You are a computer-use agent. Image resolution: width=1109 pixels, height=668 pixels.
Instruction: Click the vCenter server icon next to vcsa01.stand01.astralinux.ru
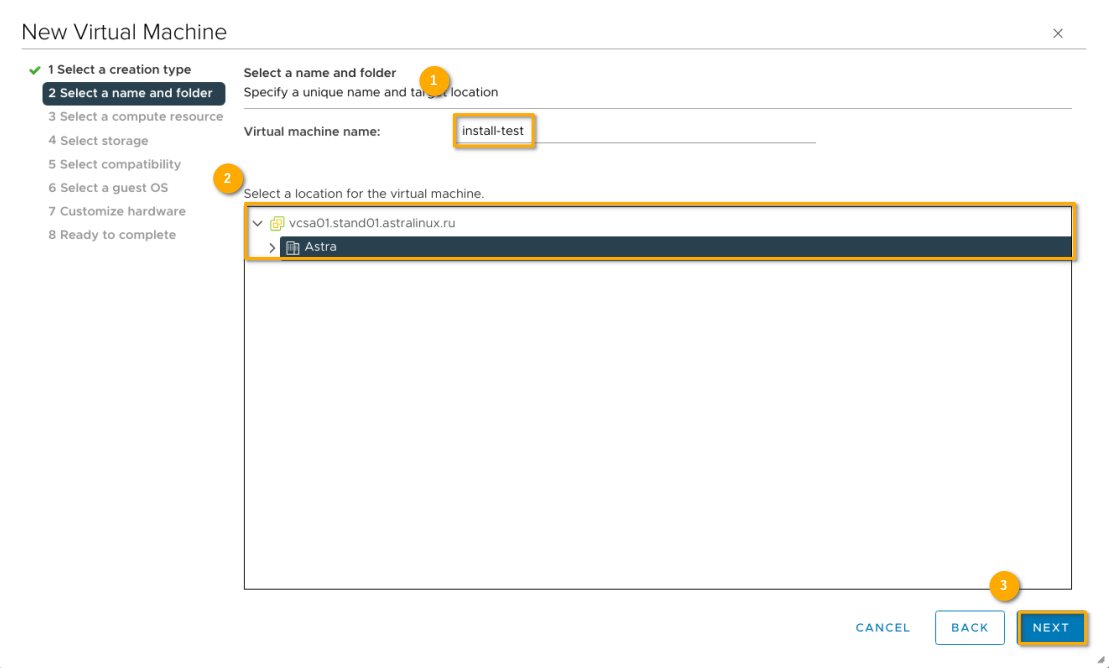coord(277,223)
